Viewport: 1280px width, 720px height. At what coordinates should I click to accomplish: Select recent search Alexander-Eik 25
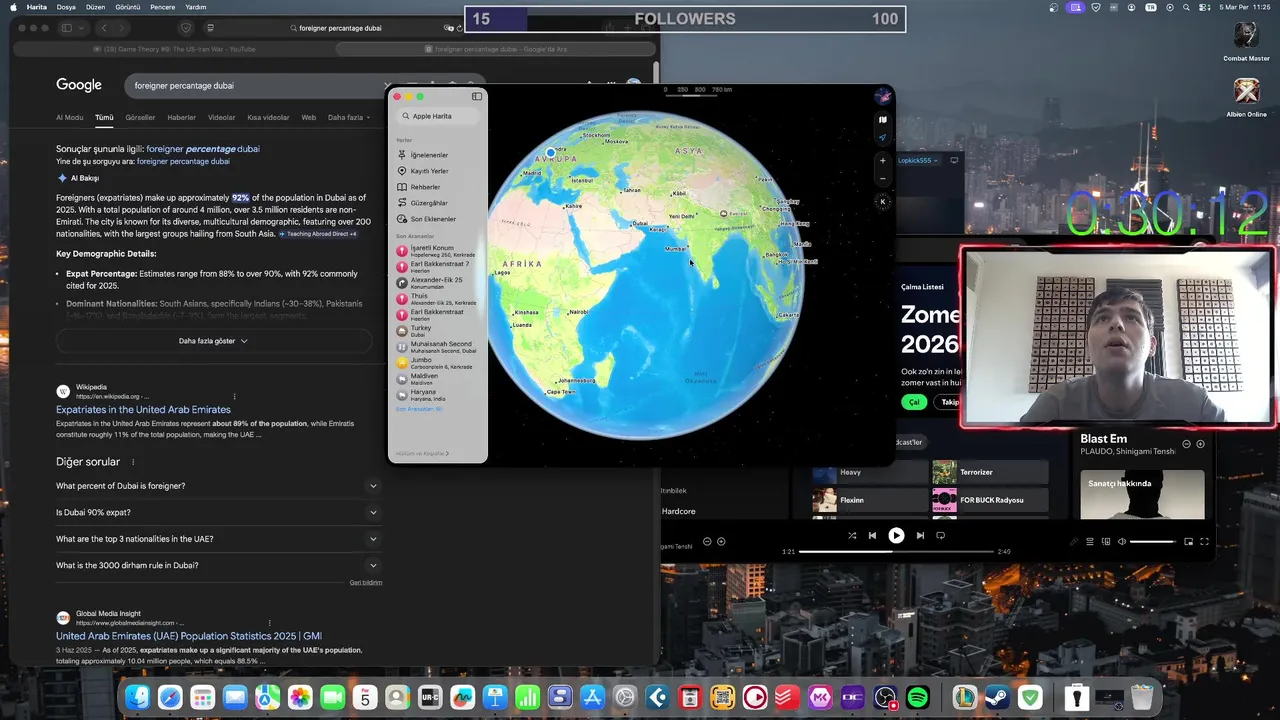tap(438, 283)
